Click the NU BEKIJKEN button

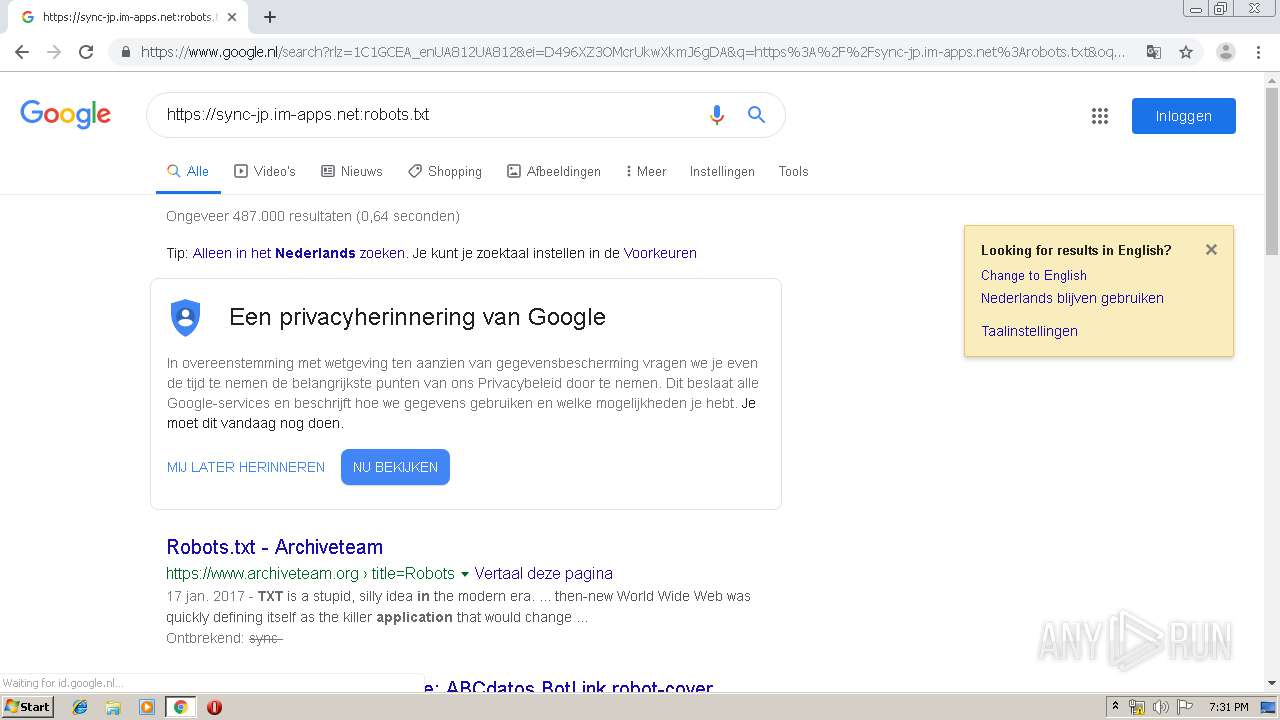pos(395,467)
